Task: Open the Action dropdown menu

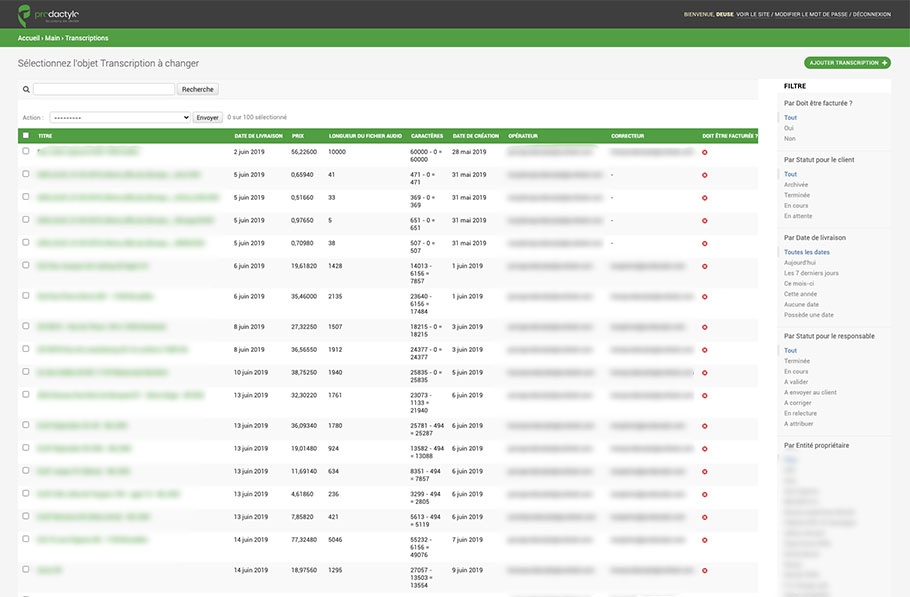Action: tap(120, 117)
